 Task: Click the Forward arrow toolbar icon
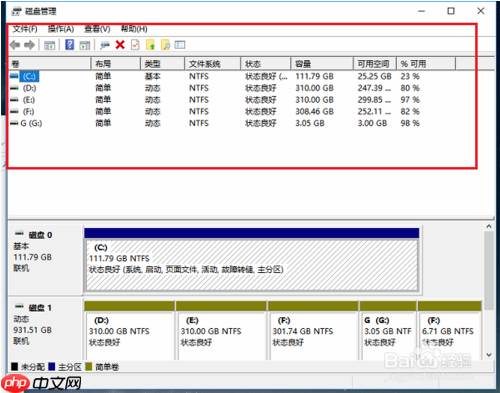tap(30, 45)
